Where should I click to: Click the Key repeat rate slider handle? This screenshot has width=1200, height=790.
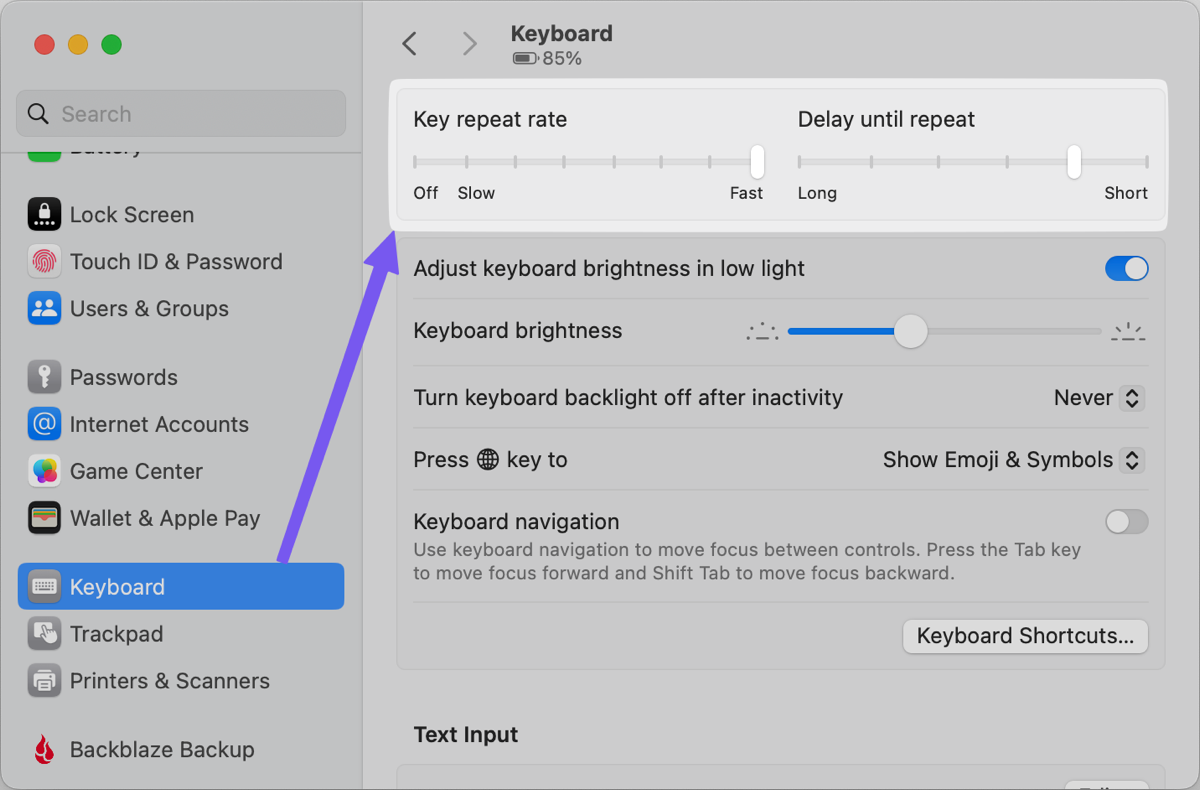[x=757, y=161]
